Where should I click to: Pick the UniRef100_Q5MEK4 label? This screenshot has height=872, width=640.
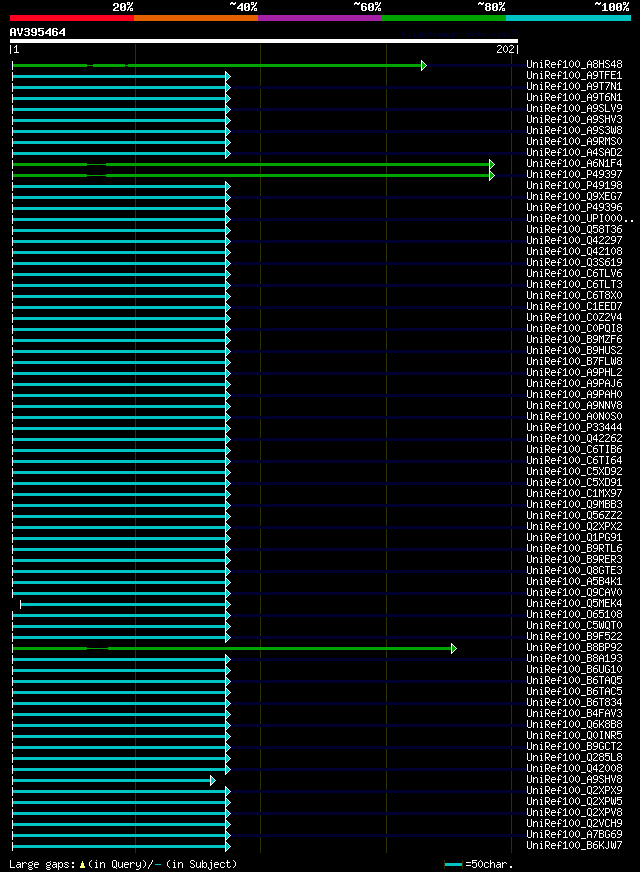(574, 604)
